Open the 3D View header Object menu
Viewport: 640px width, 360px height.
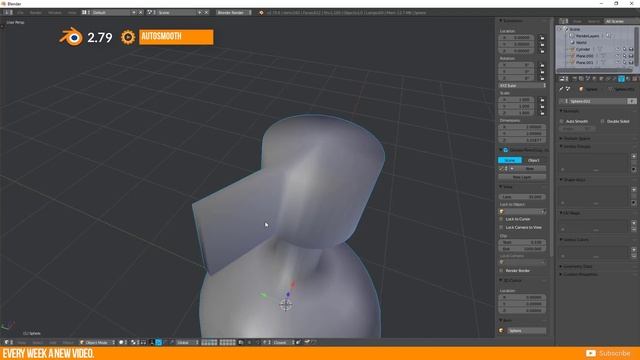pos(68,342)
